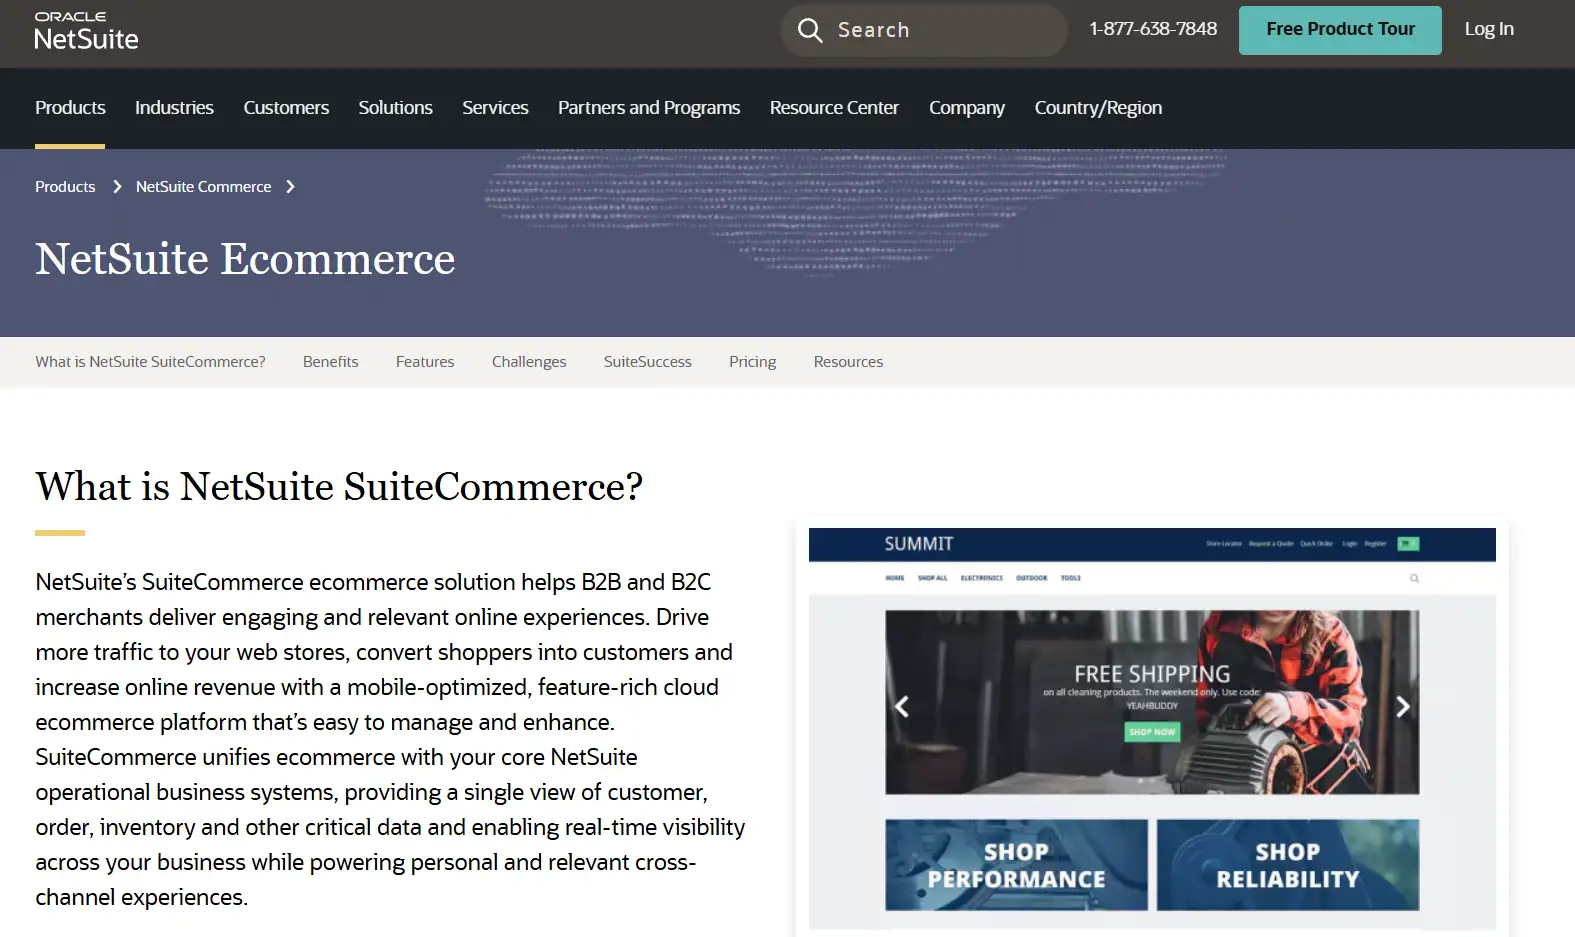Click the Shop Reliability tile
Screen dimensions: 1575x937
pyautogui.click(x=1288, y=865)
